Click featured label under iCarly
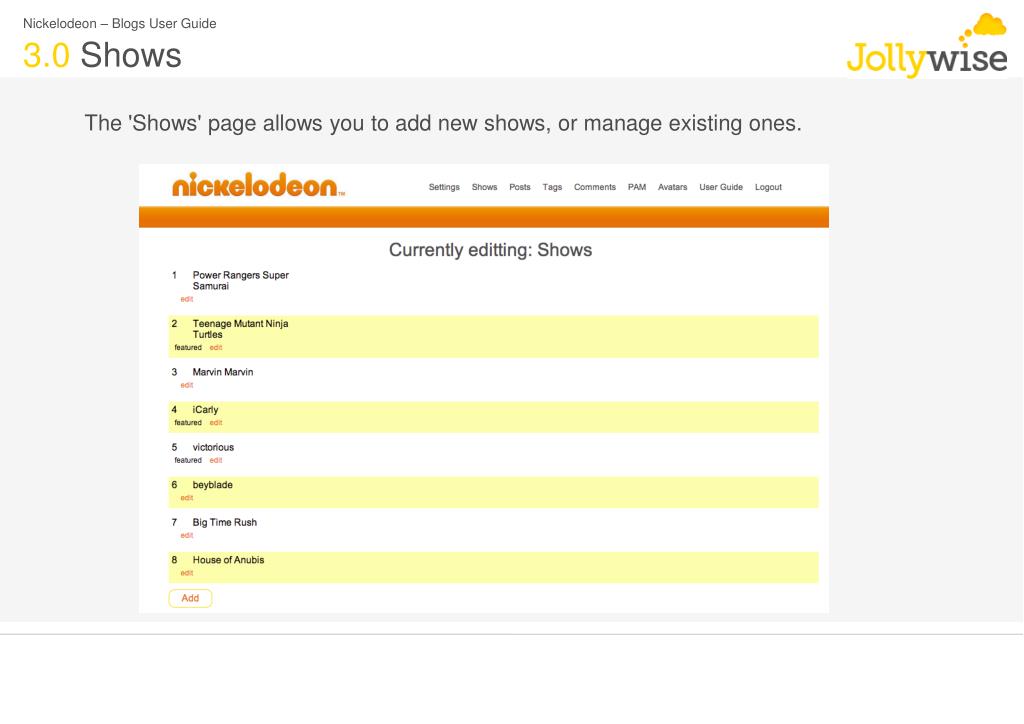 188,422
